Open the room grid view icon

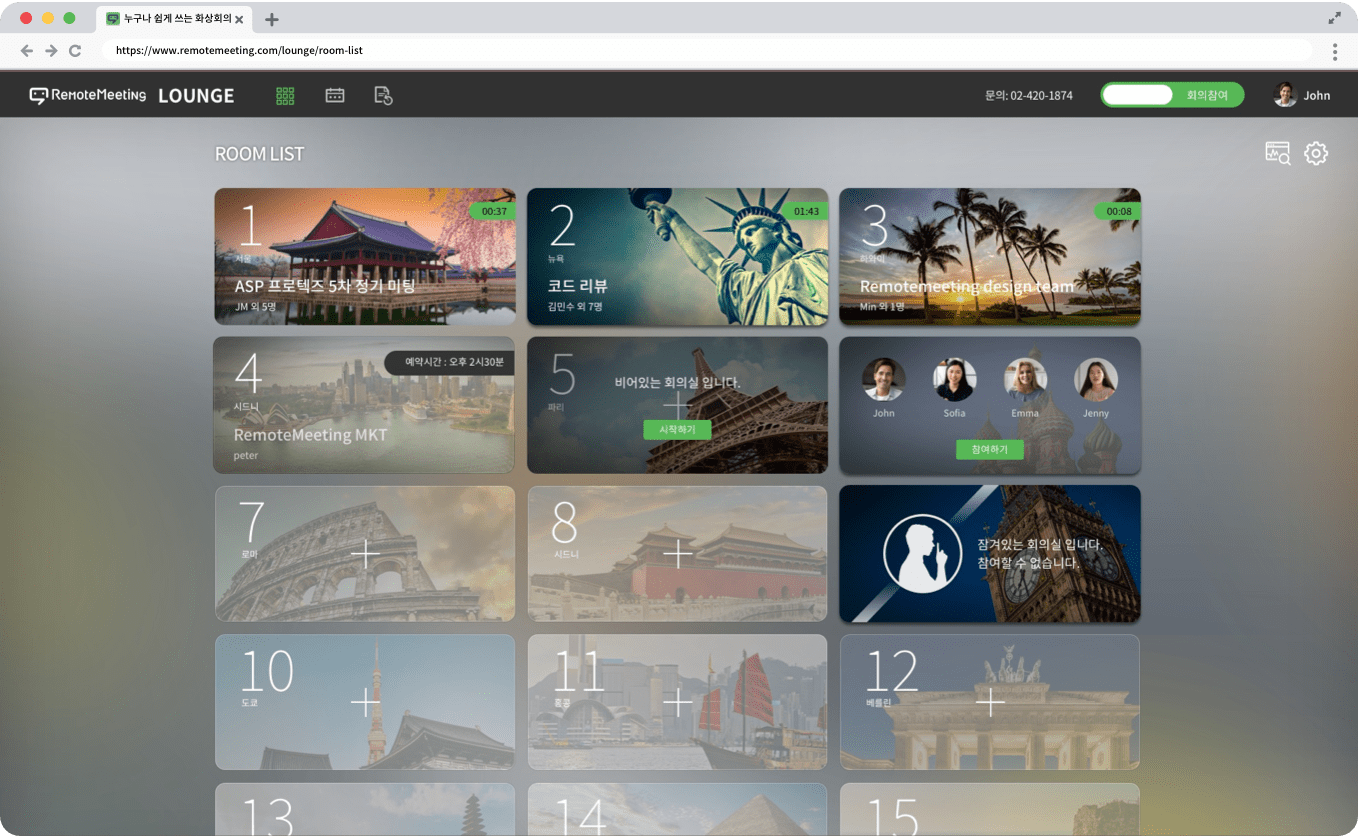(285, 96)
